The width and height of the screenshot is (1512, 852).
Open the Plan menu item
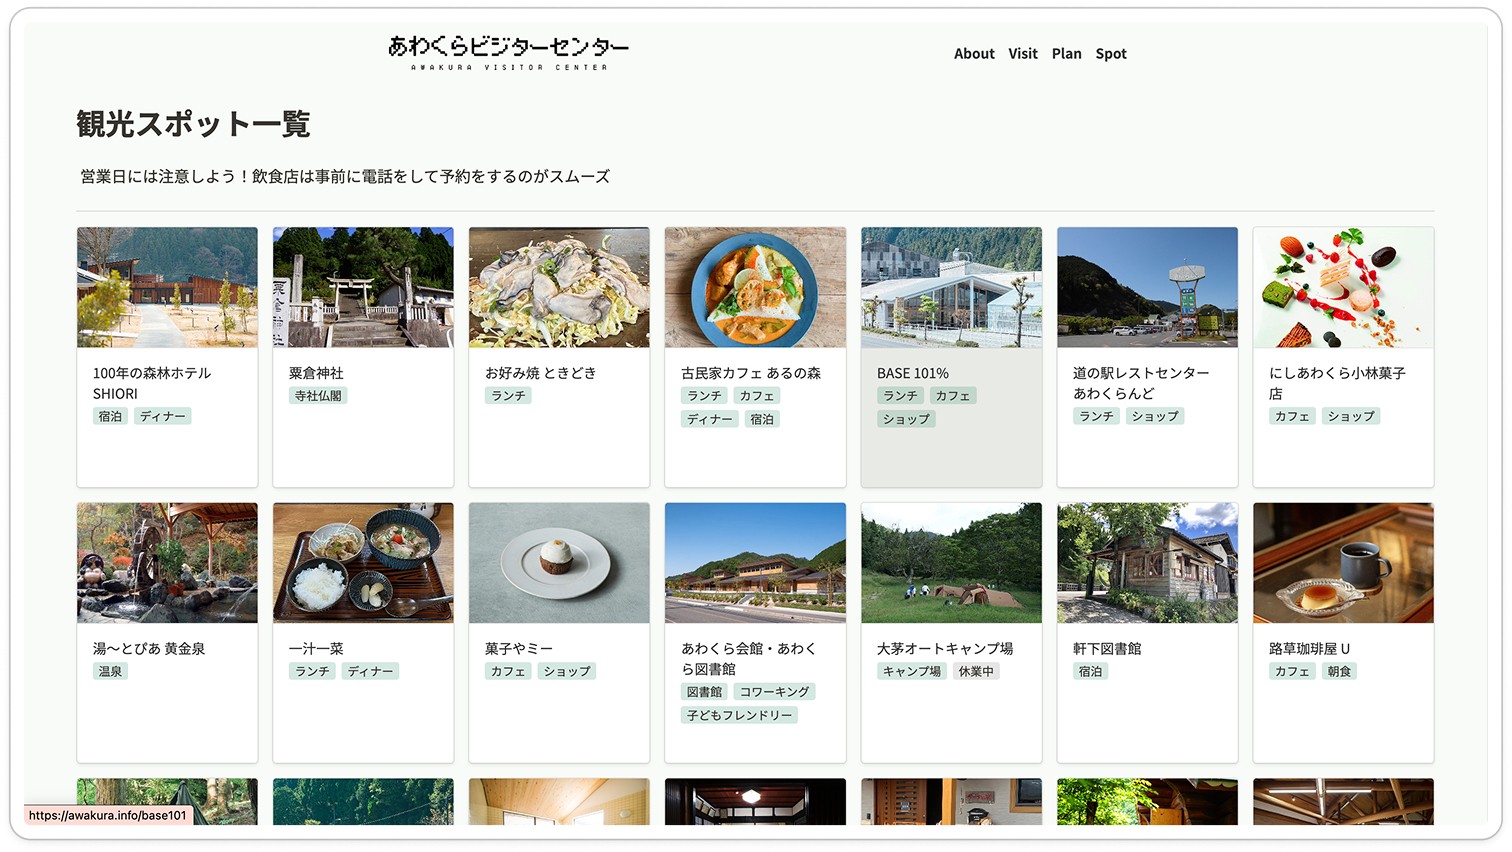pyautogui.click(x=1066, y=54)
